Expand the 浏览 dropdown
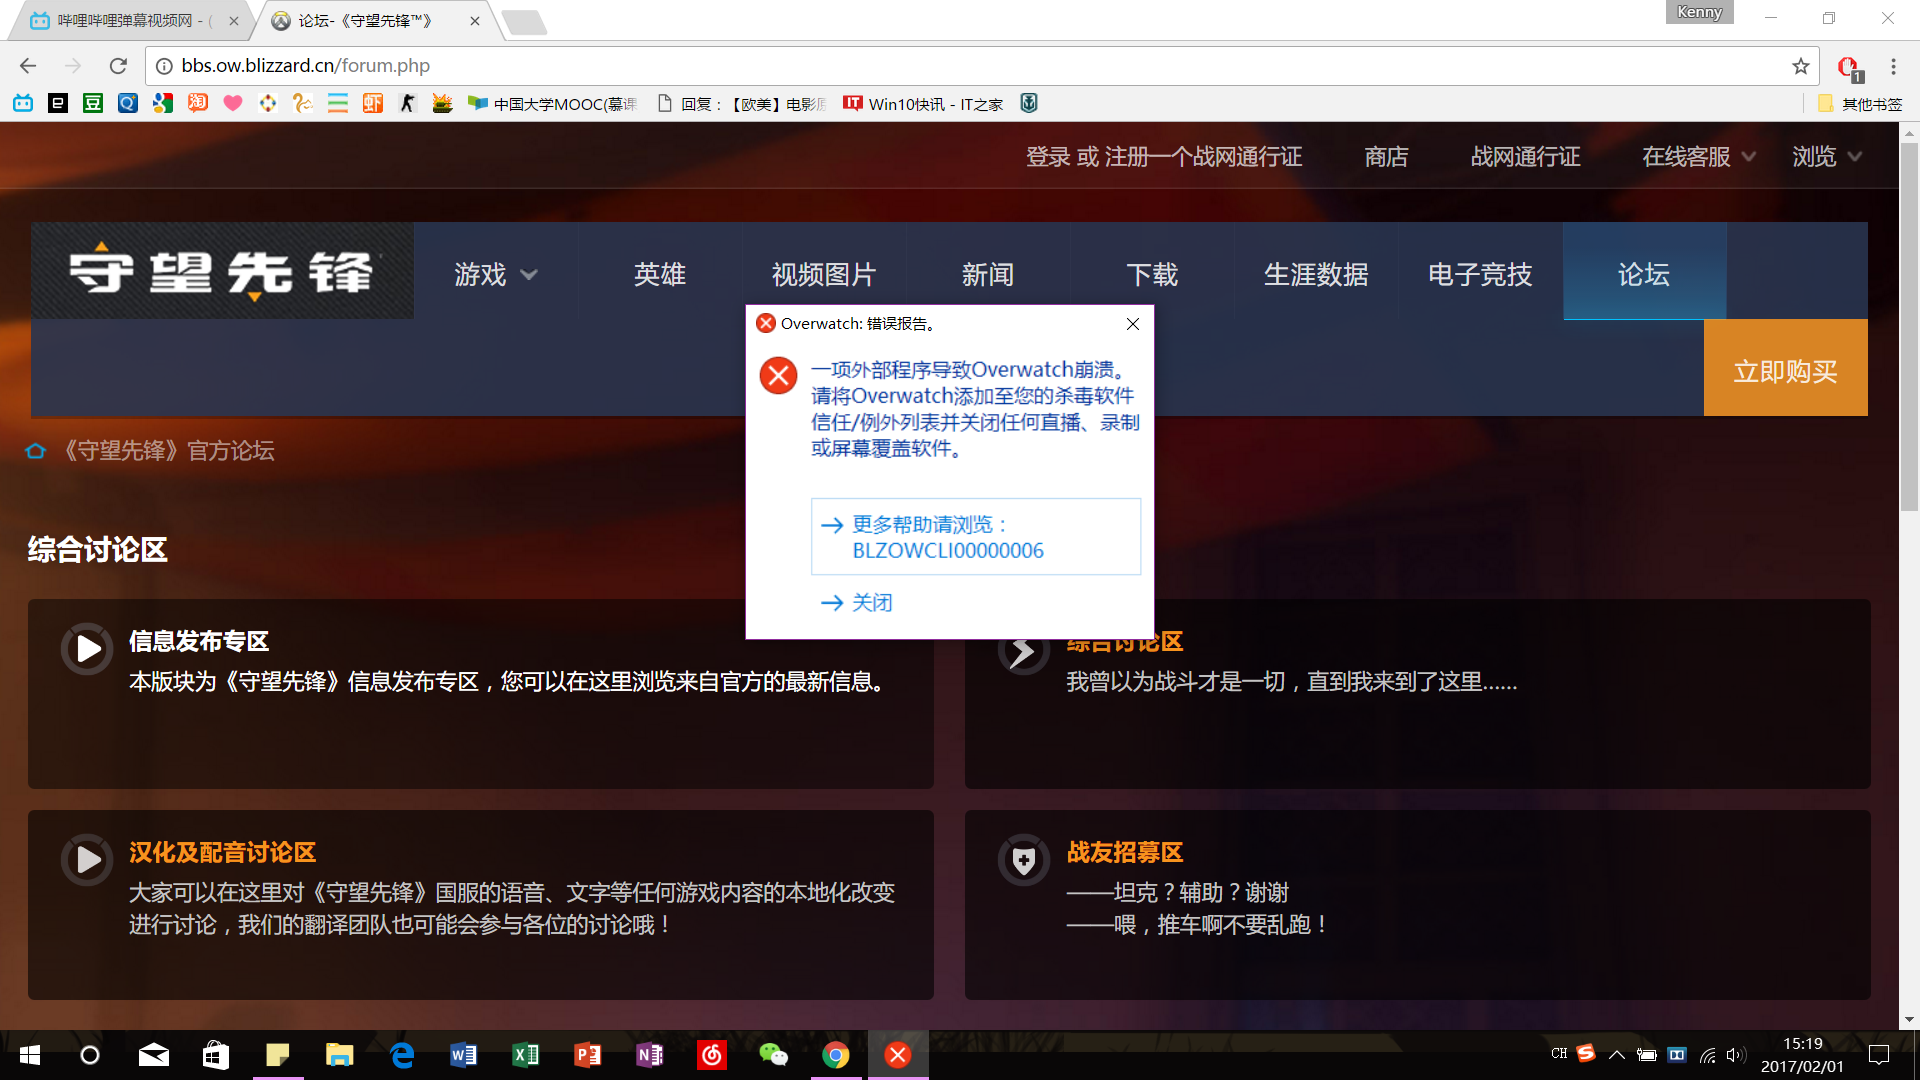This screenshot has width=1920, height=1080. (x=1826, y=157)
